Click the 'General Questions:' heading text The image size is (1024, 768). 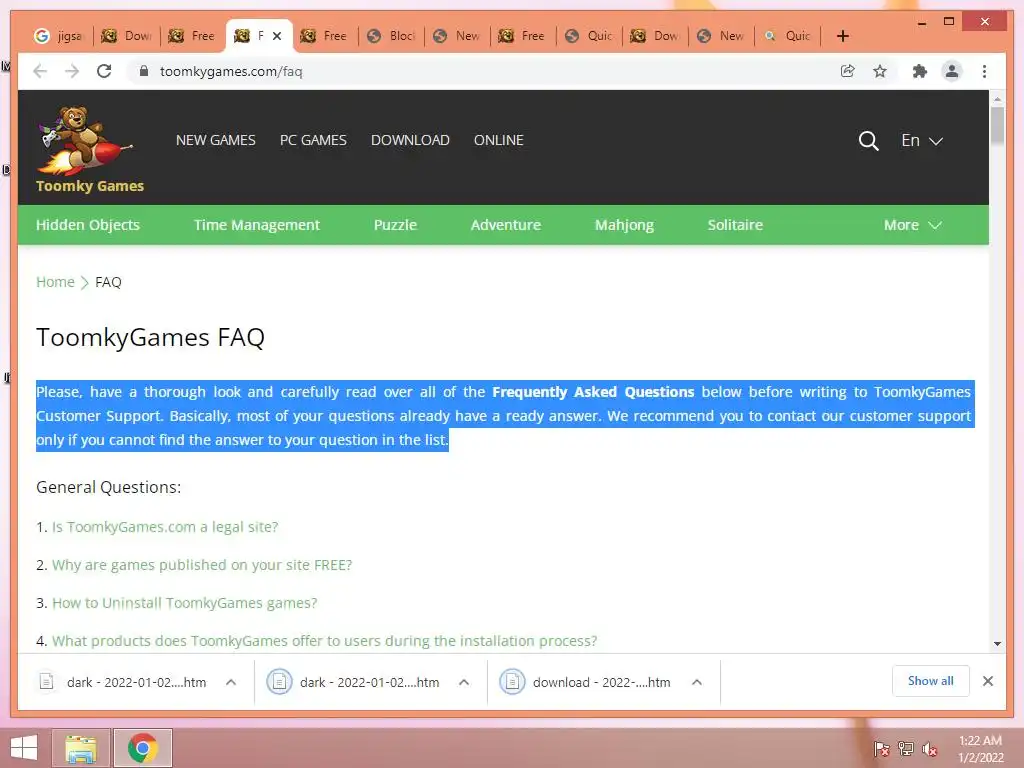(x=108, y=487)
